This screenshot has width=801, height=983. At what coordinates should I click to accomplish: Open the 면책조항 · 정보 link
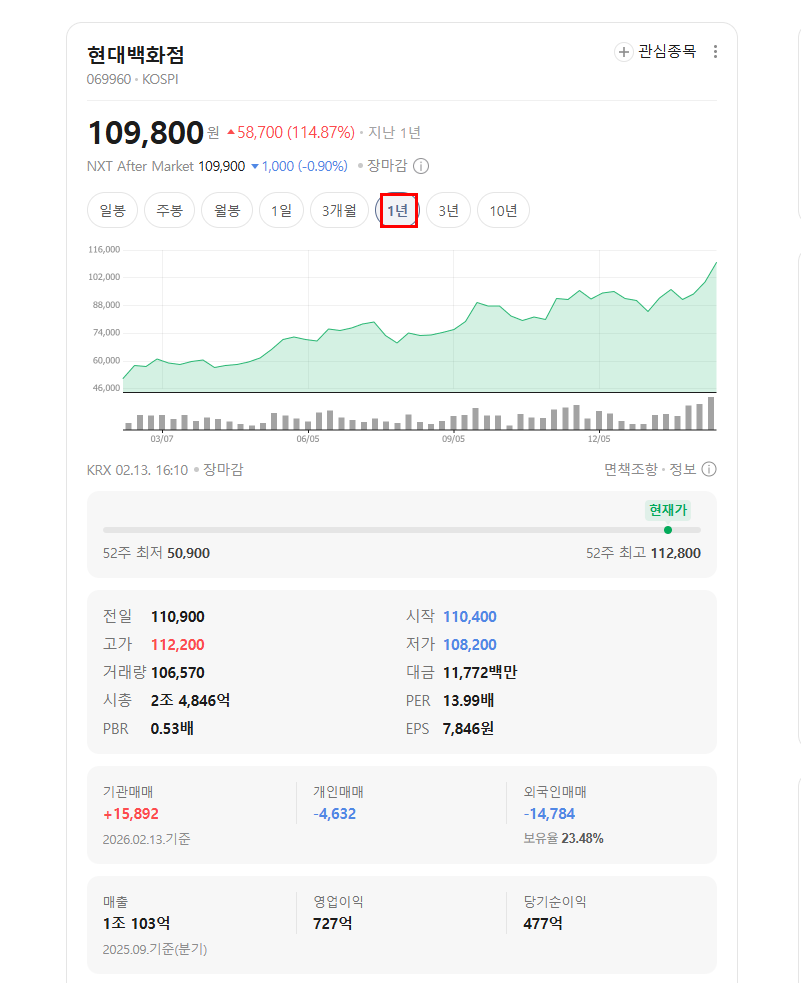pos(650,469)
